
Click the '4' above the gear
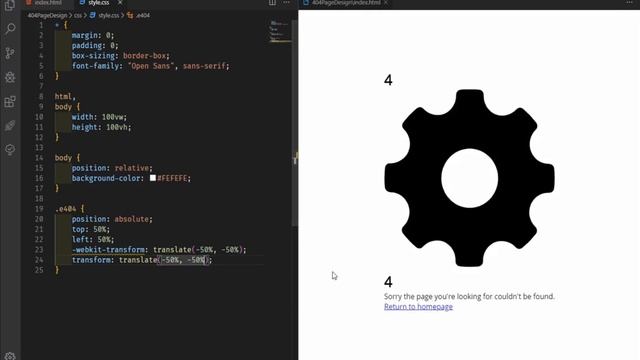tap(388, 80)
